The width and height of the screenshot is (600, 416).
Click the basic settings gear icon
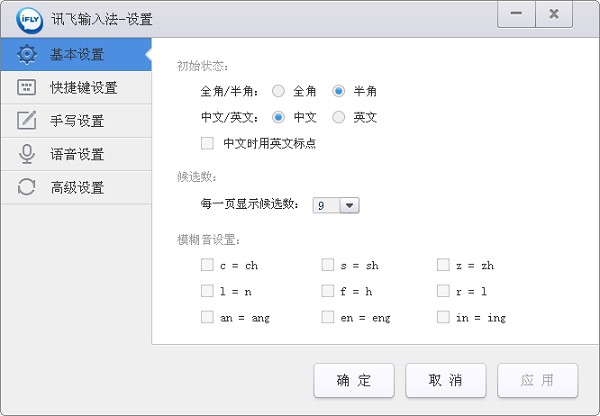click(x=27, y=54)
